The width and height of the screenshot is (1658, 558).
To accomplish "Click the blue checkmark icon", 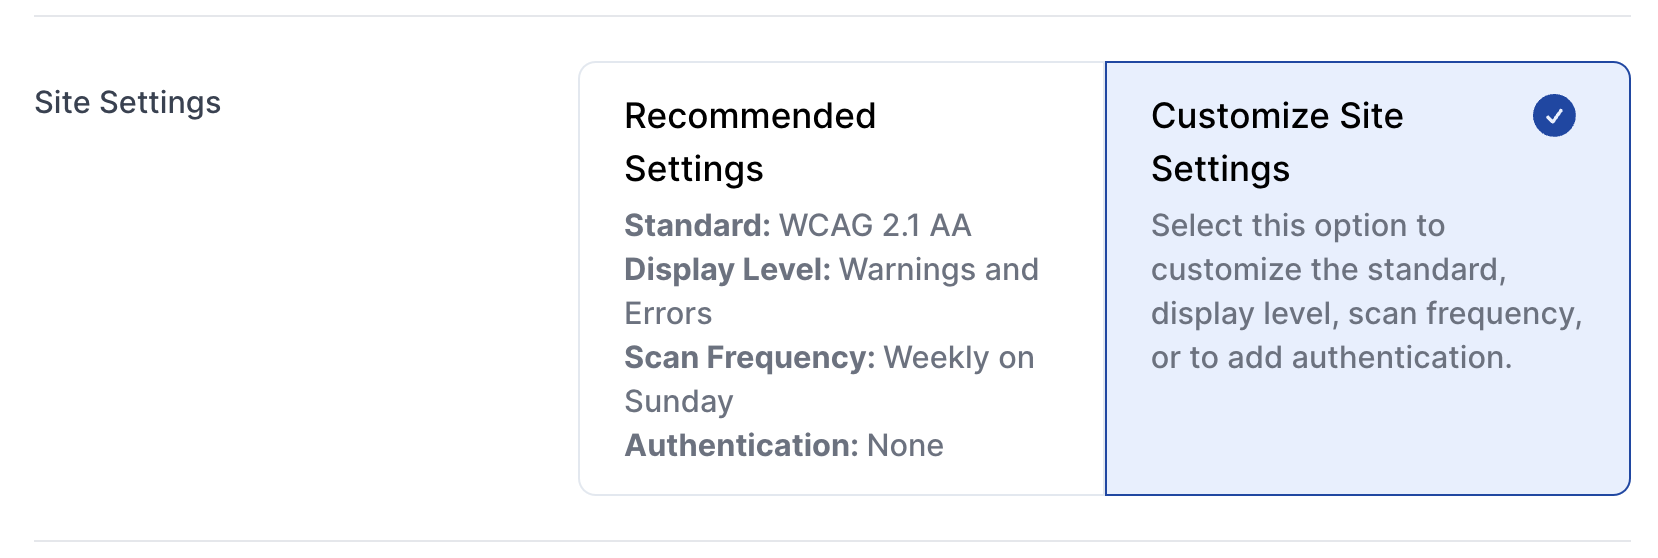I will (1553, 116).
